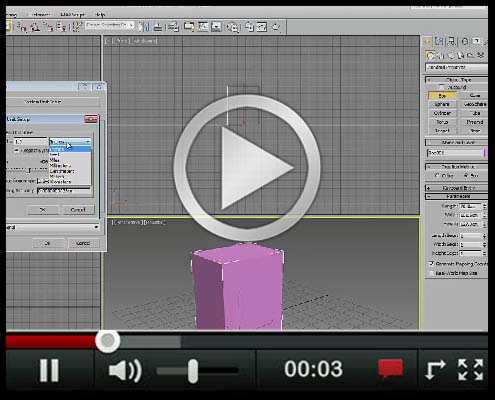Toggle the Percent Snap toolbar icon
495x400 pixels.
pyautogui.click(x=48, y=27)
